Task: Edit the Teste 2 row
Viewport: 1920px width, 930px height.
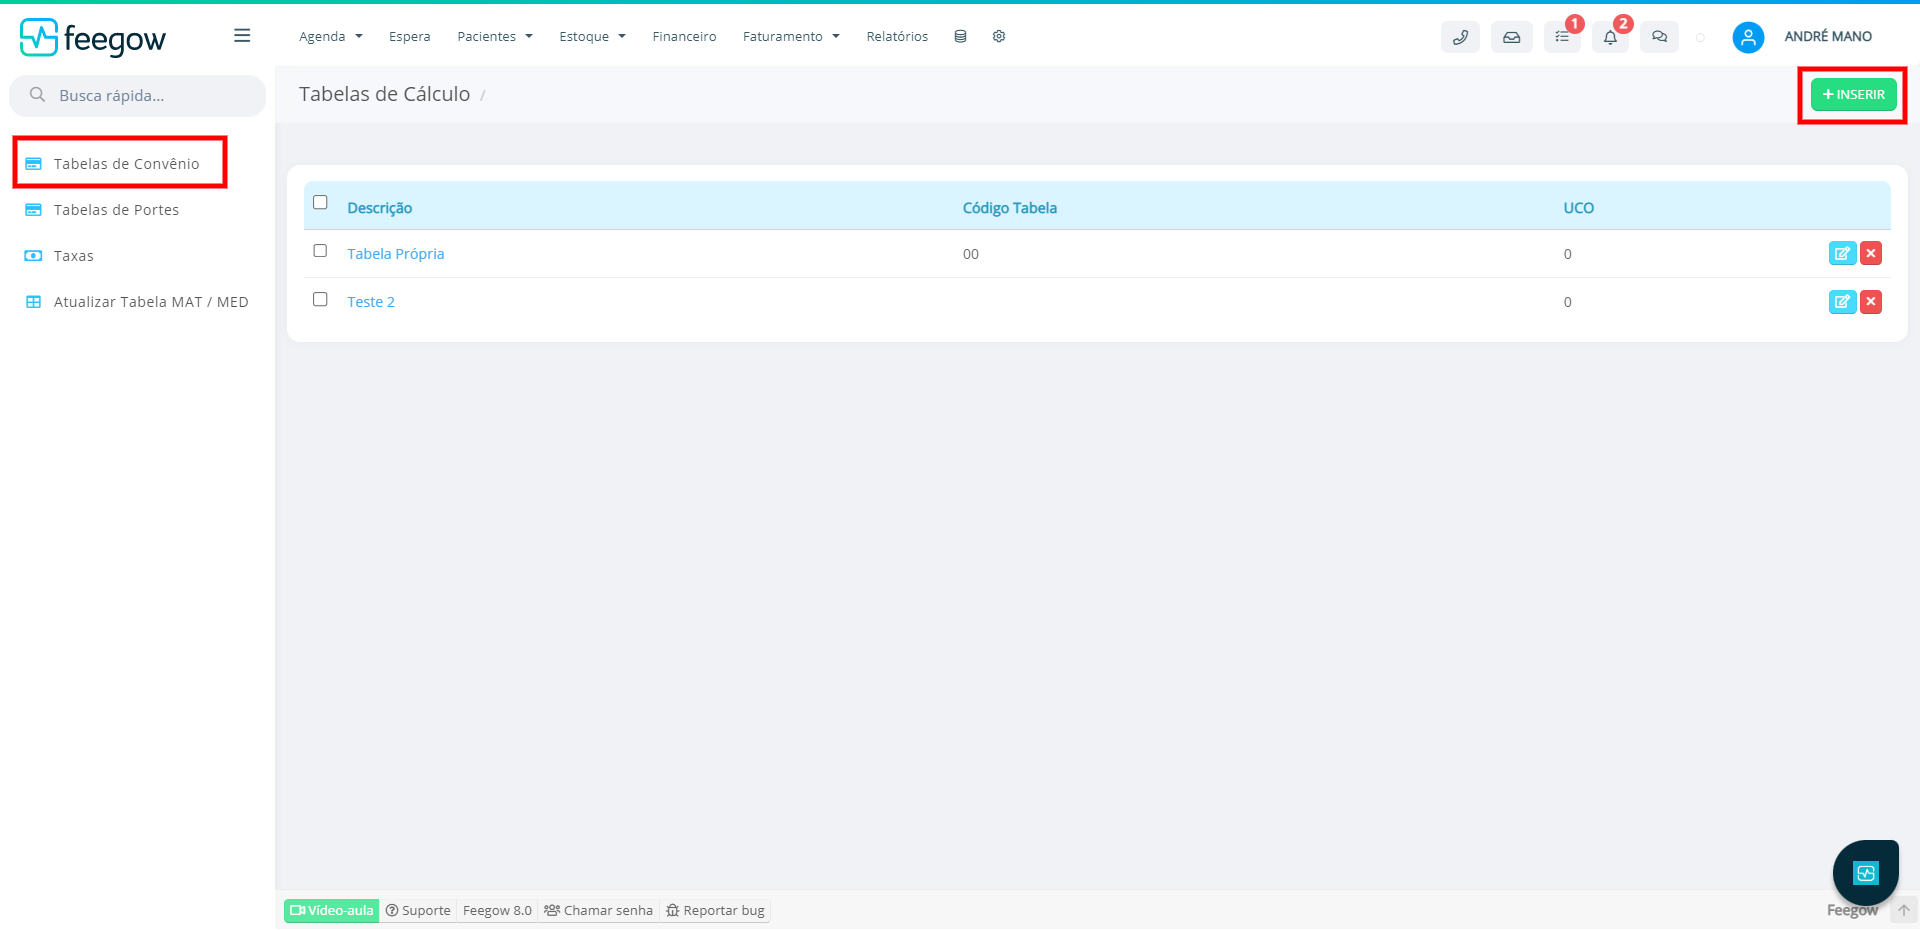Action: tap(1842, 302)
